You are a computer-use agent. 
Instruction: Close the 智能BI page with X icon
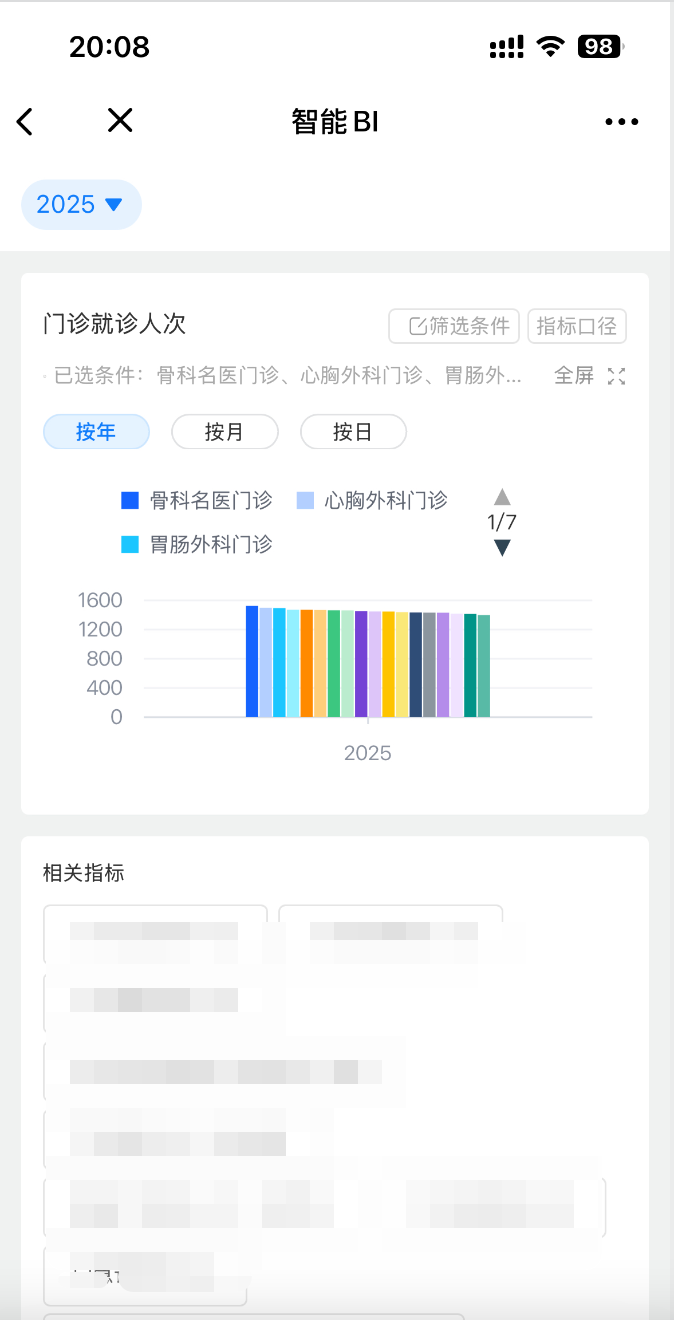(120, 121)
